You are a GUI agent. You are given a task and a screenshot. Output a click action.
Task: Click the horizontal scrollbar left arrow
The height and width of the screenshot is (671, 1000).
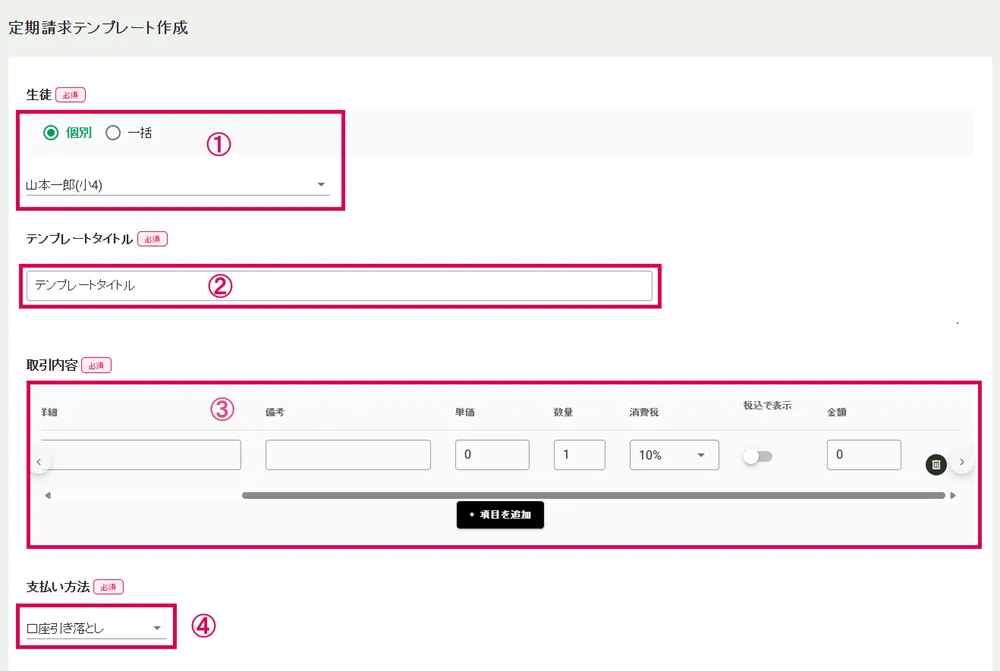[47, 495]
